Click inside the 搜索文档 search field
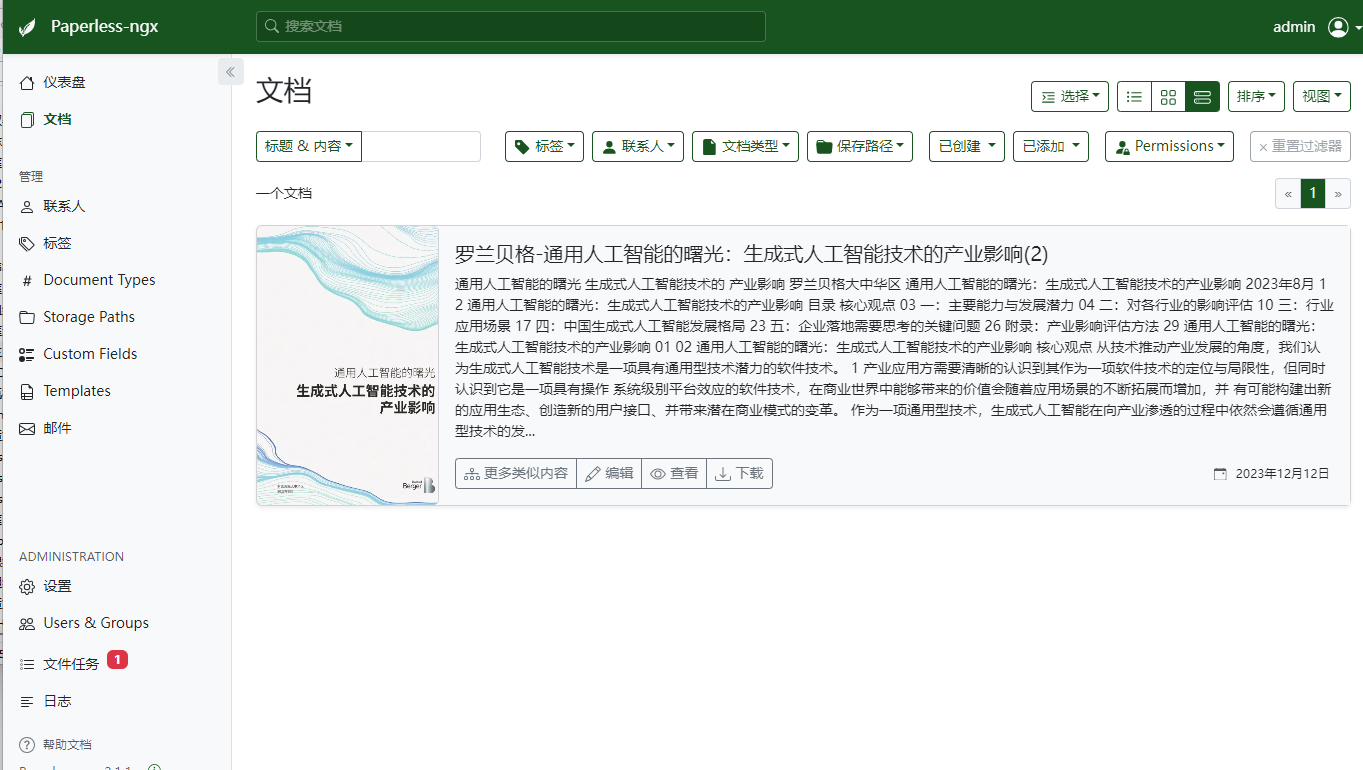1363x770 pixels. click(x=512, y=26)
